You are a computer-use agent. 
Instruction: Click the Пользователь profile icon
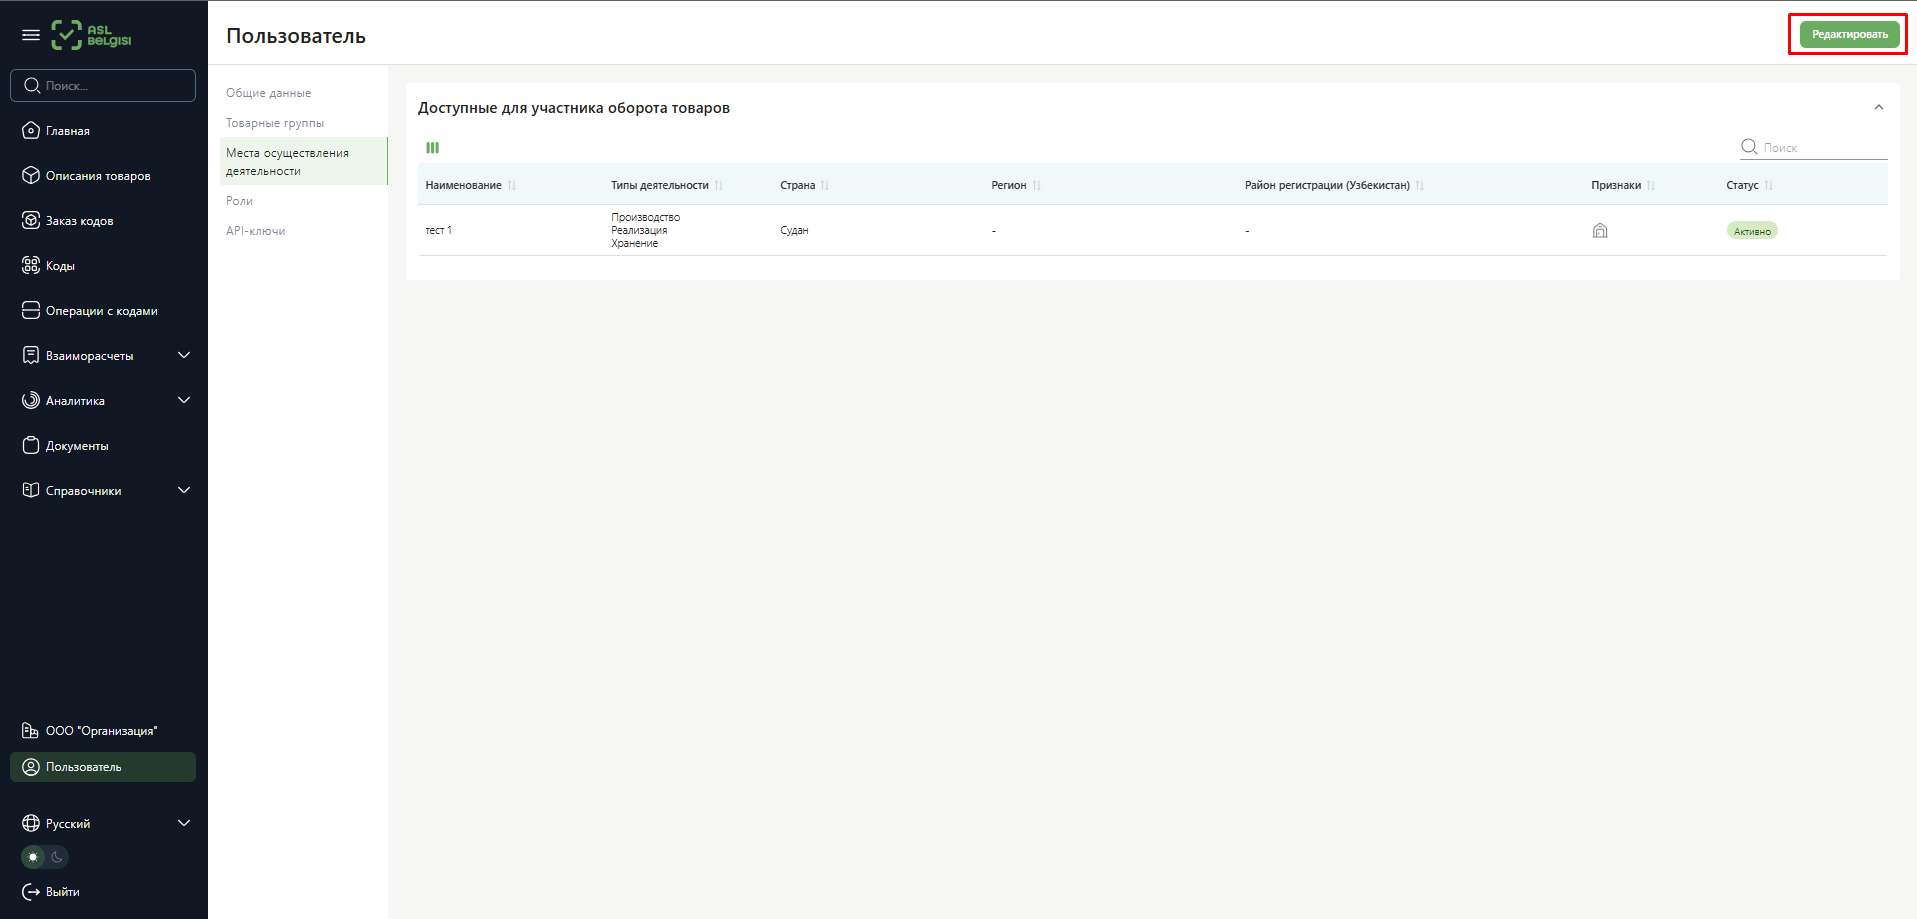31,767
